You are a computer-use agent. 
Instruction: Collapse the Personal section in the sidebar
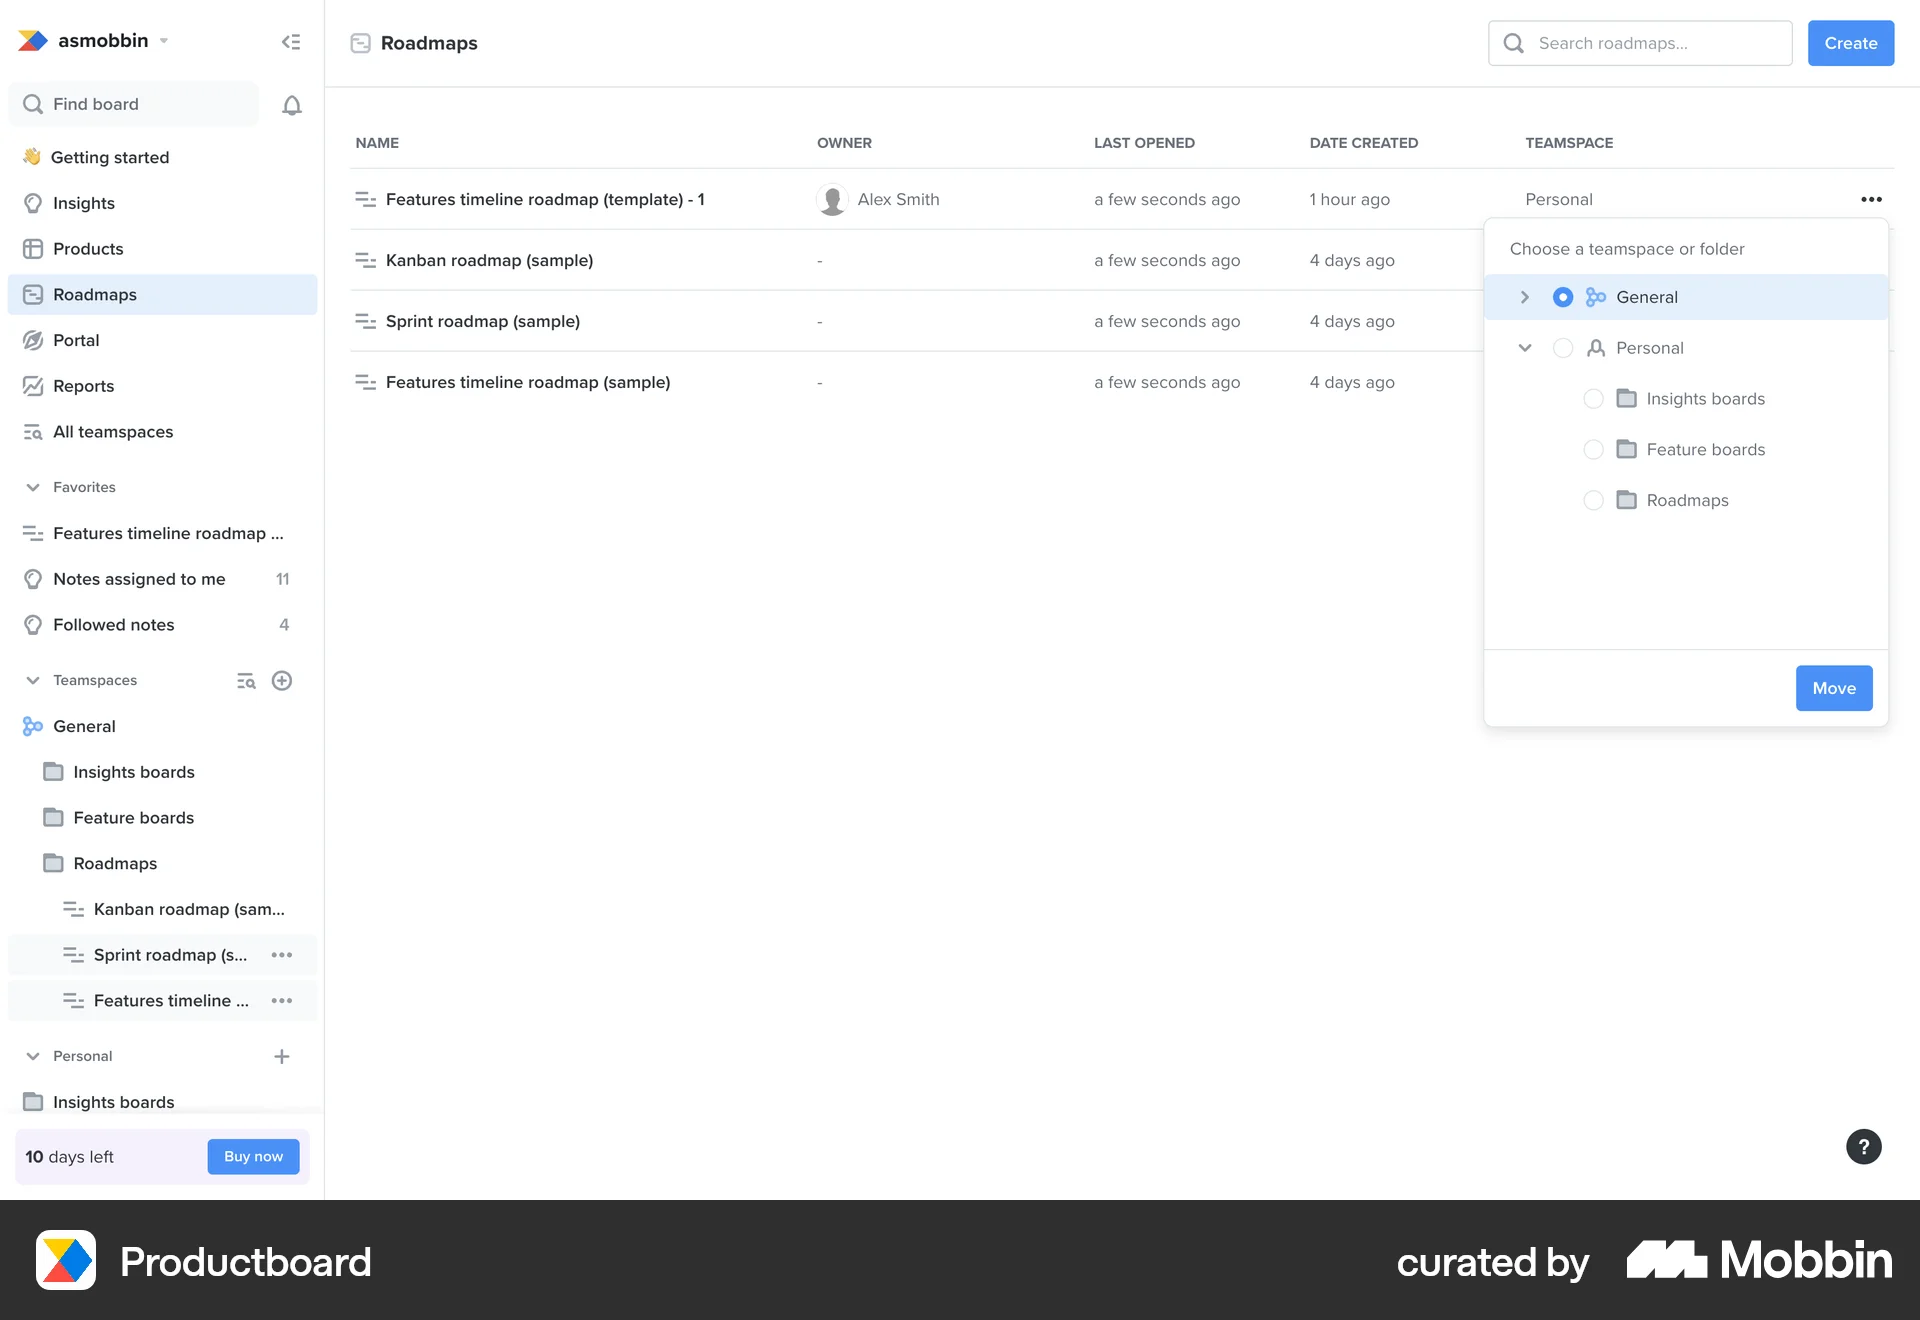click(33, 1056)
